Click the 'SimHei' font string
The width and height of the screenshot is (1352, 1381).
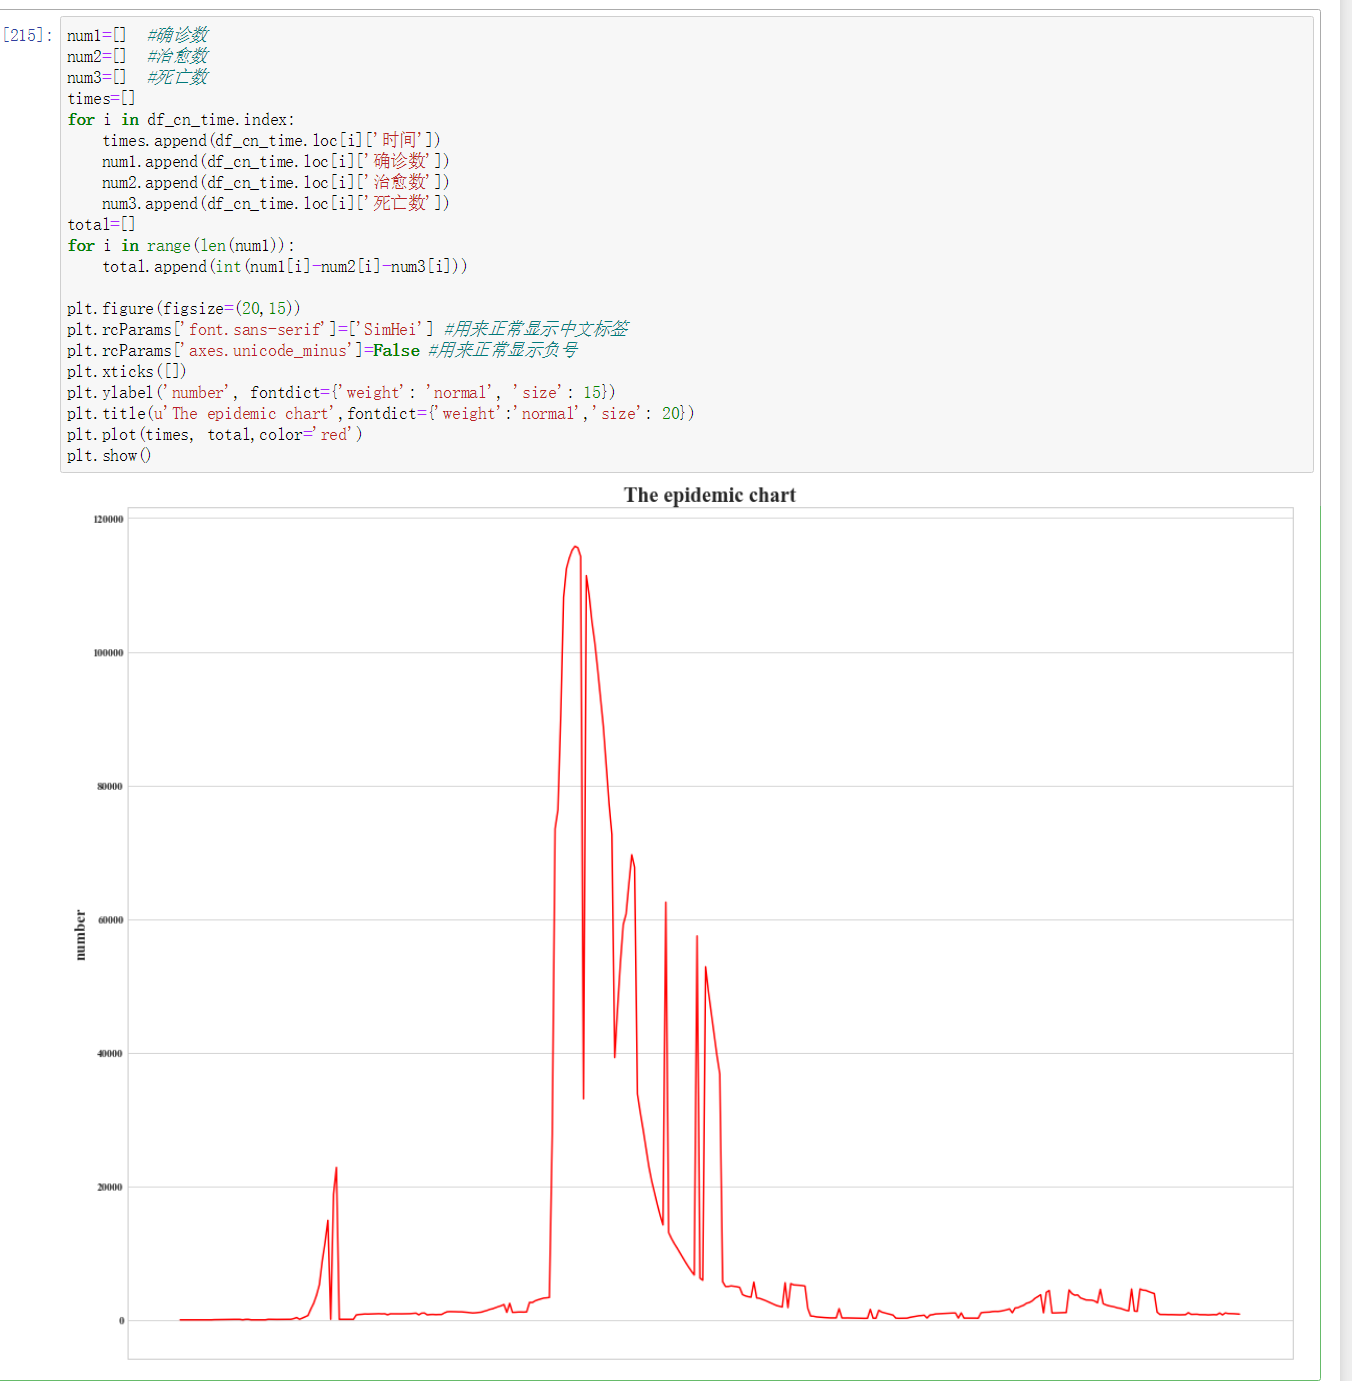tap(391, 330)
